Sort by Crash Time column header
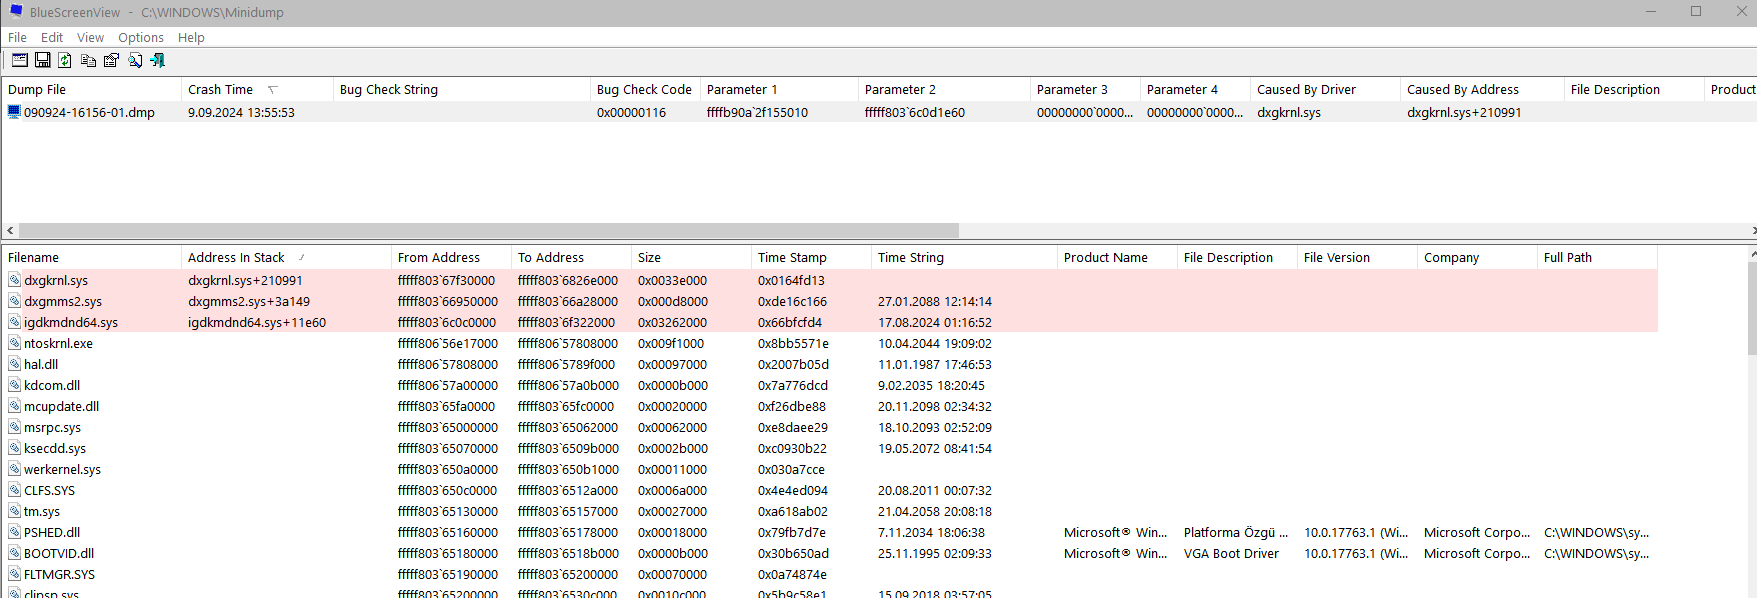1757x598 pixels. click(221, 89)
